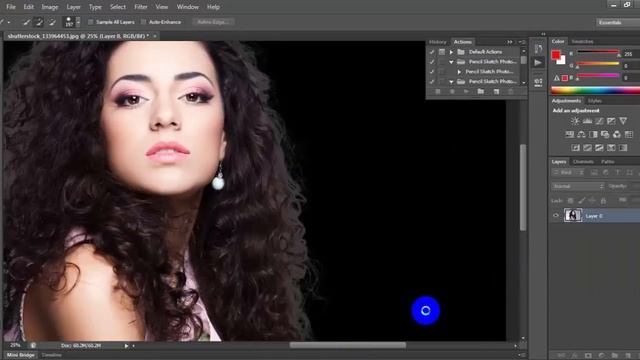Select the Subtract from Selection brush mode
The image size is (640, 360).
point(52,22)
